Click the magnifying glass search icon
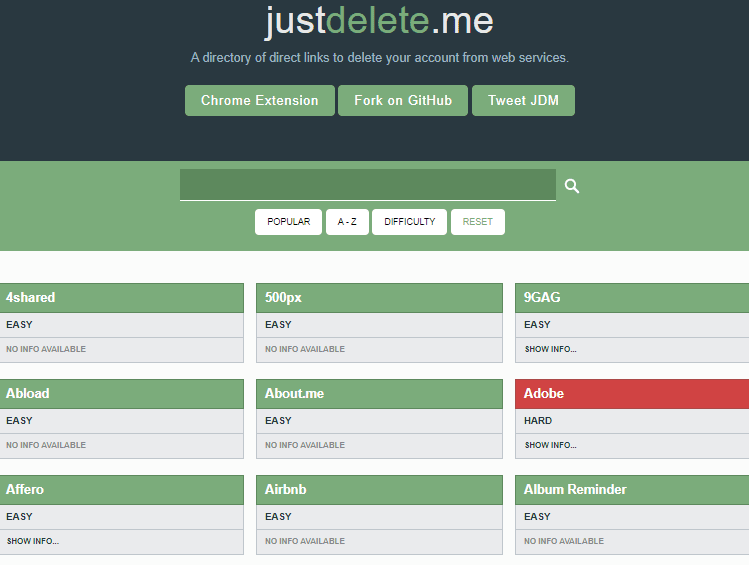The image size is (749, 565). click(x=572, y=186)
